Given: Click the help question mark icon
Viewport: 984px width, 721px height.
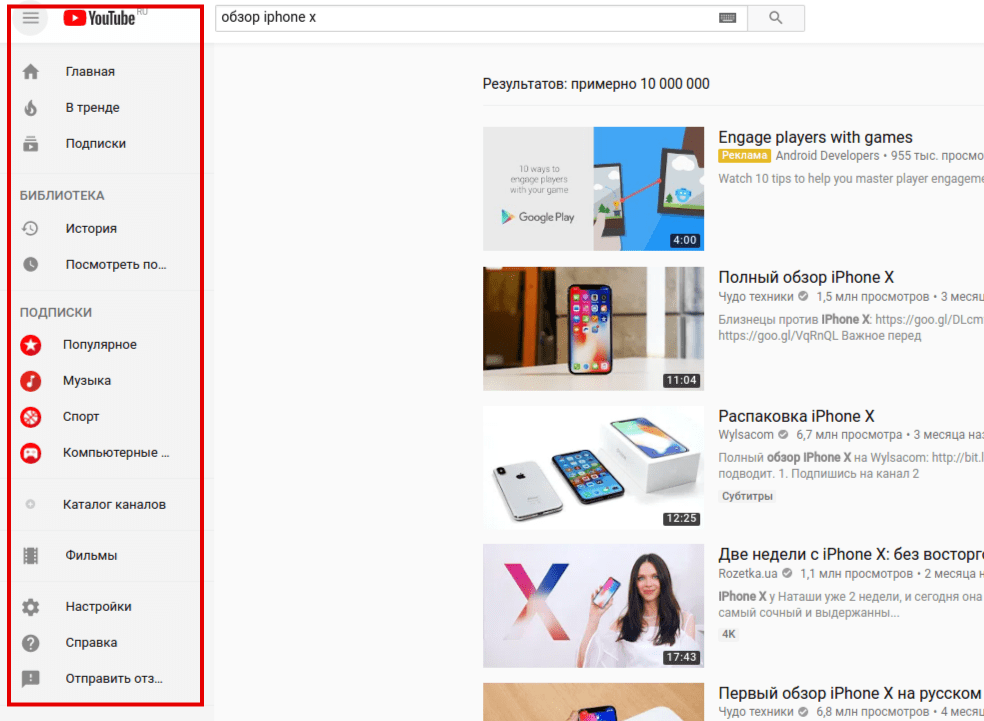Looking at the screenshot, I should click(30, 643).
